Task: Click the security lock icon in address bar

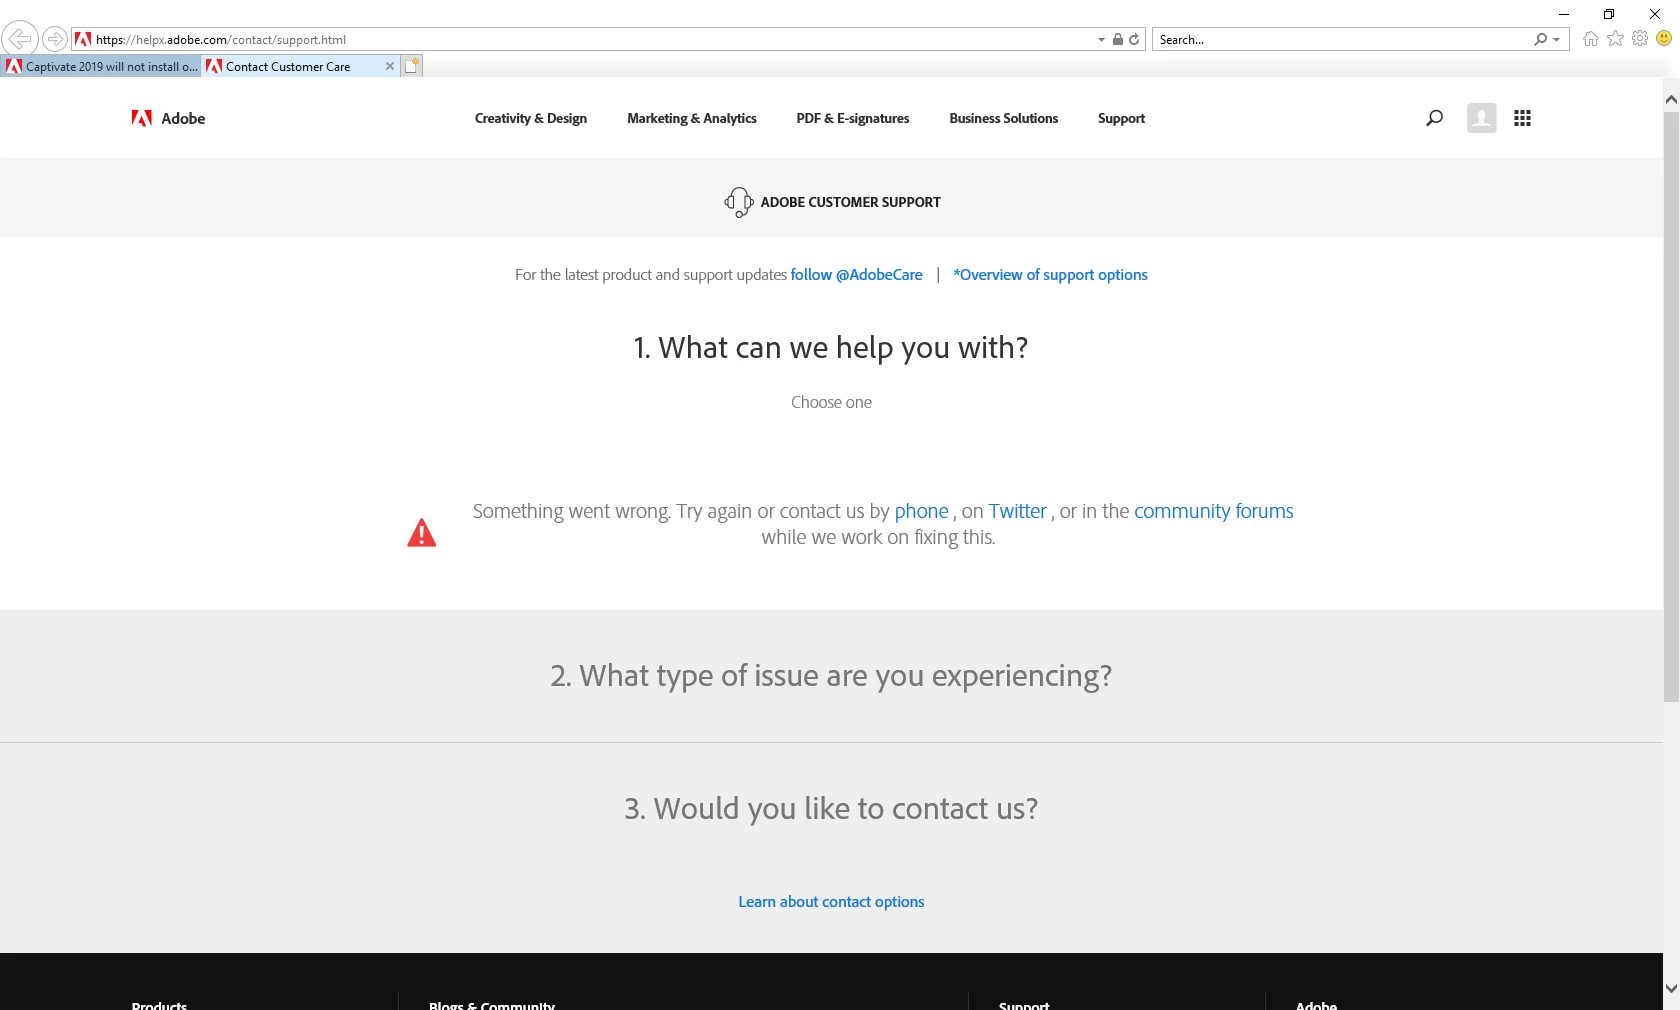Action: tap(1118, 40)
